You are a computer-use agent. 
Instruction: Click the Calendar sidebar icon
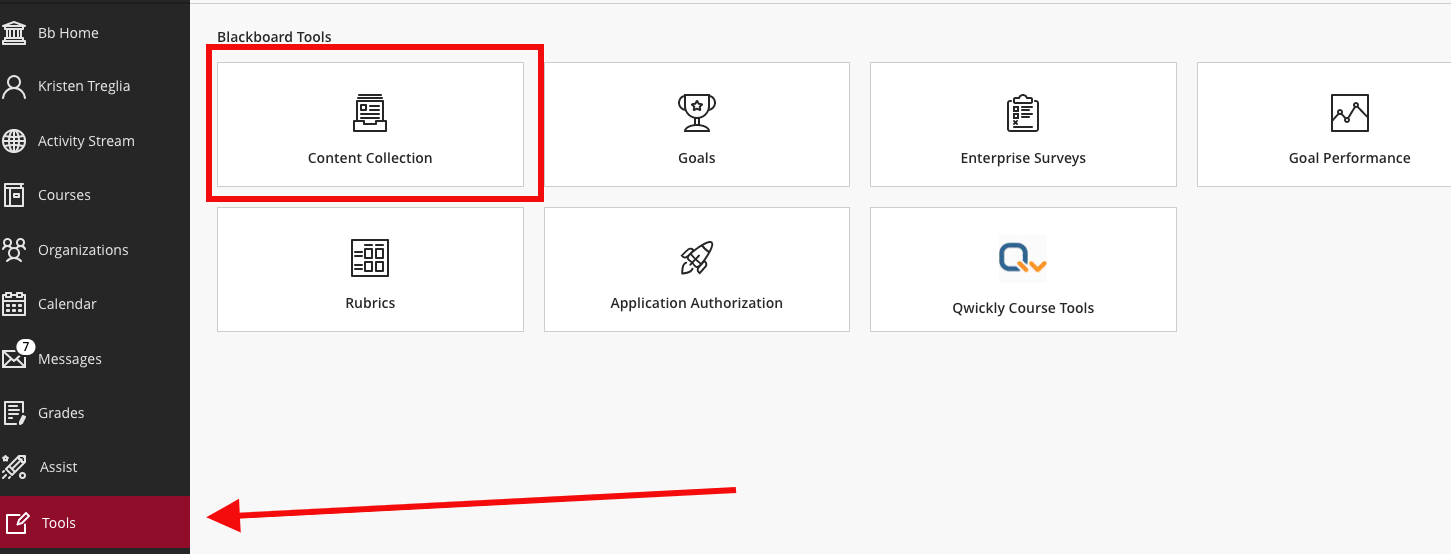pos(14,304)
